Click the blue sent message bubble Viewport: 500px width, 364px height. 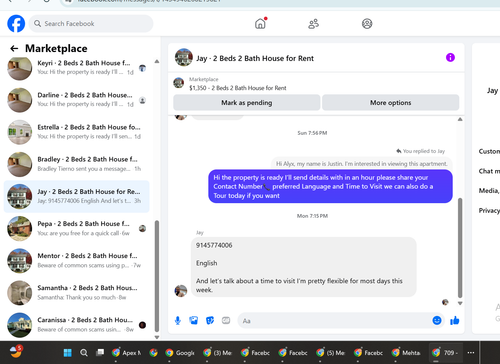330,186
